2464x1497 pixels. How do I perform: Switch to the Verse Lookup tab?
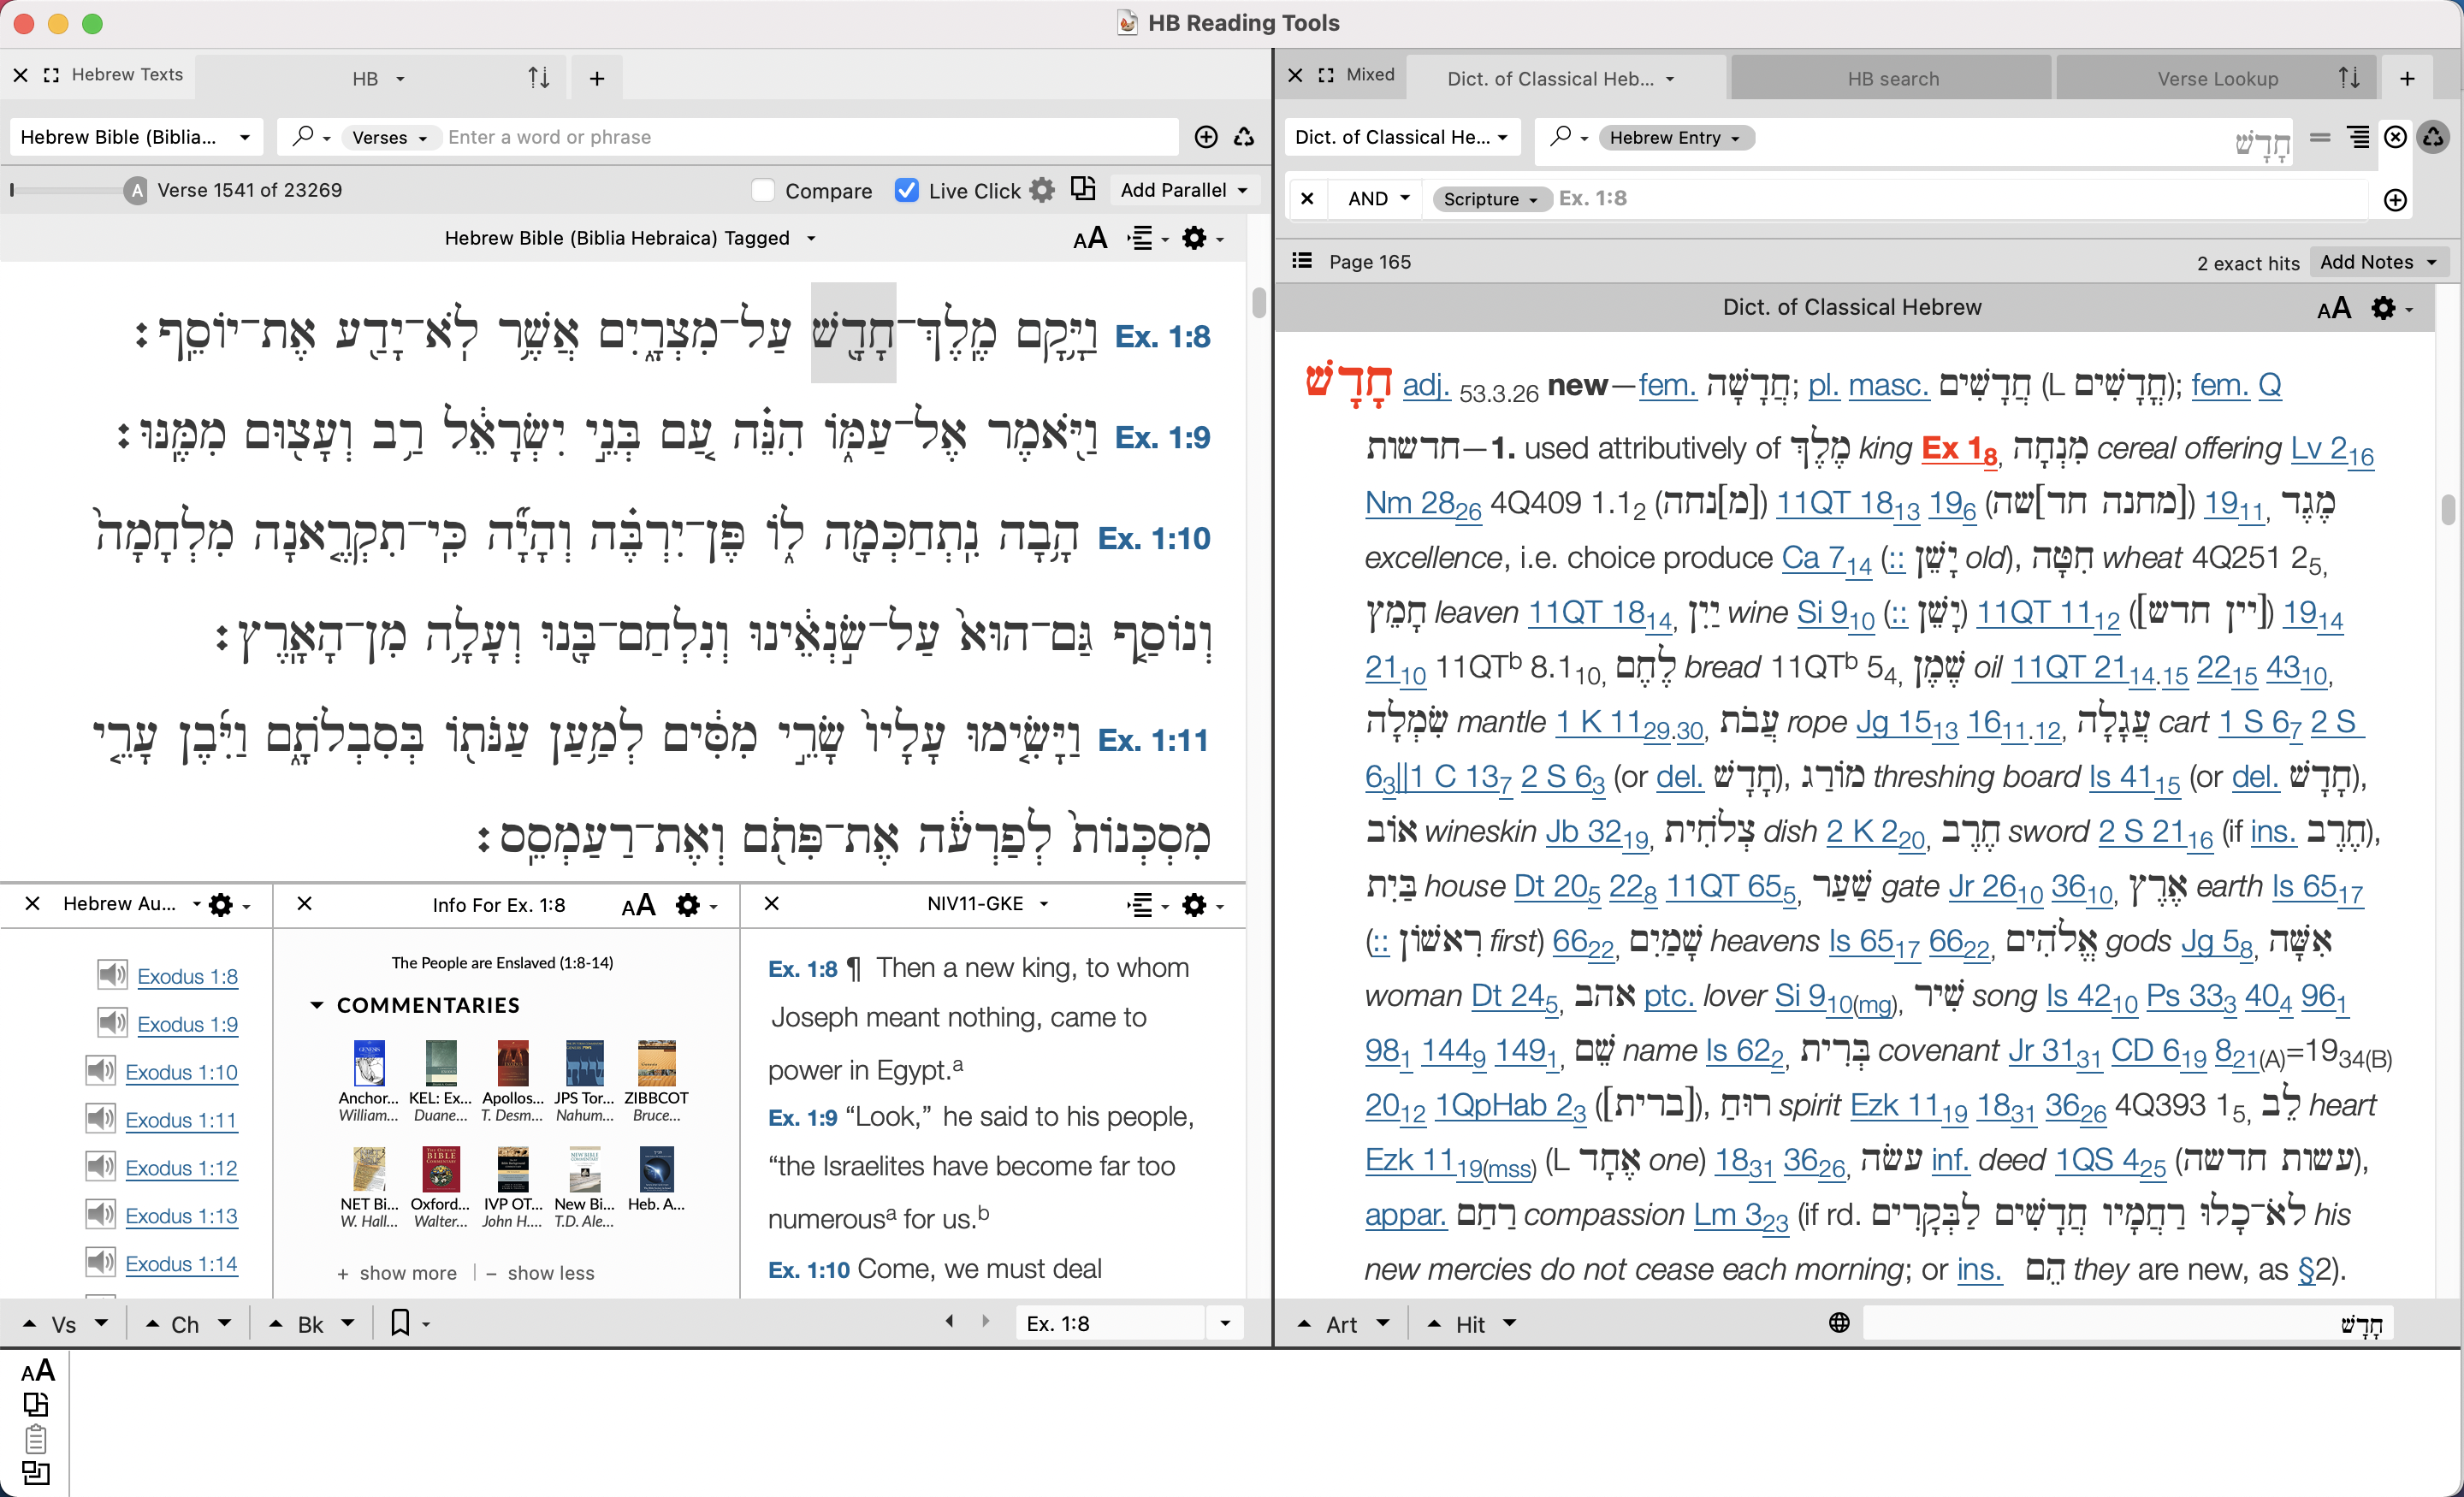[x=2216, y=78]
